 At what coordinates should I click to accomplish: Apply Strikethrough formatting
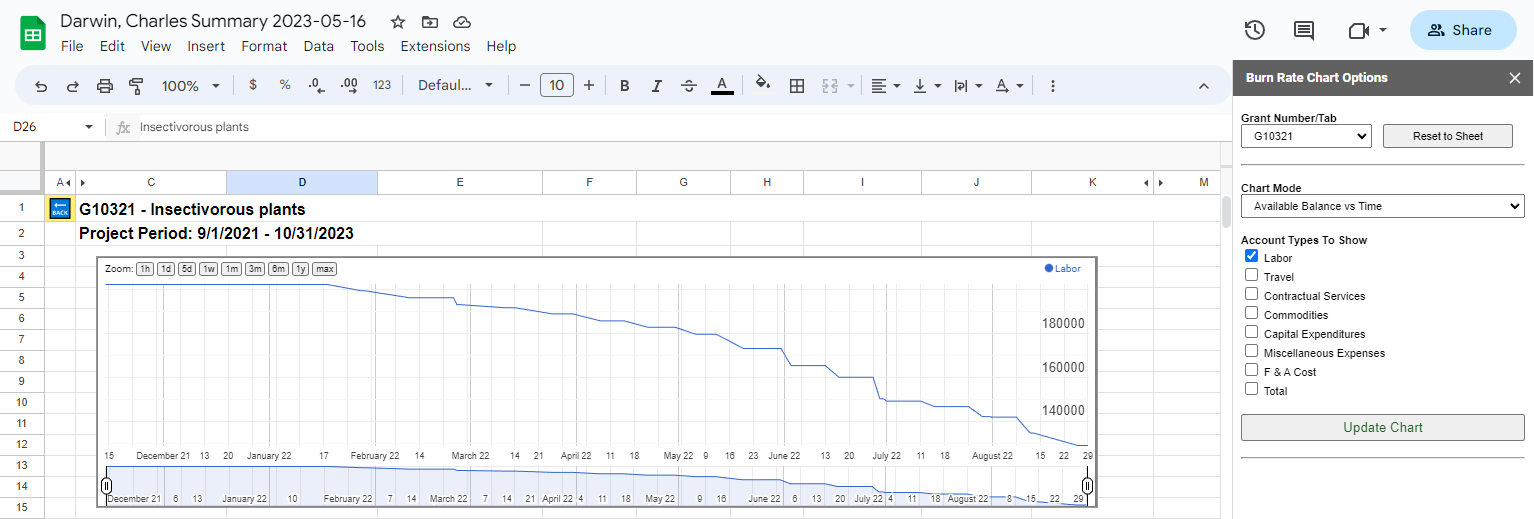[689, 86]
